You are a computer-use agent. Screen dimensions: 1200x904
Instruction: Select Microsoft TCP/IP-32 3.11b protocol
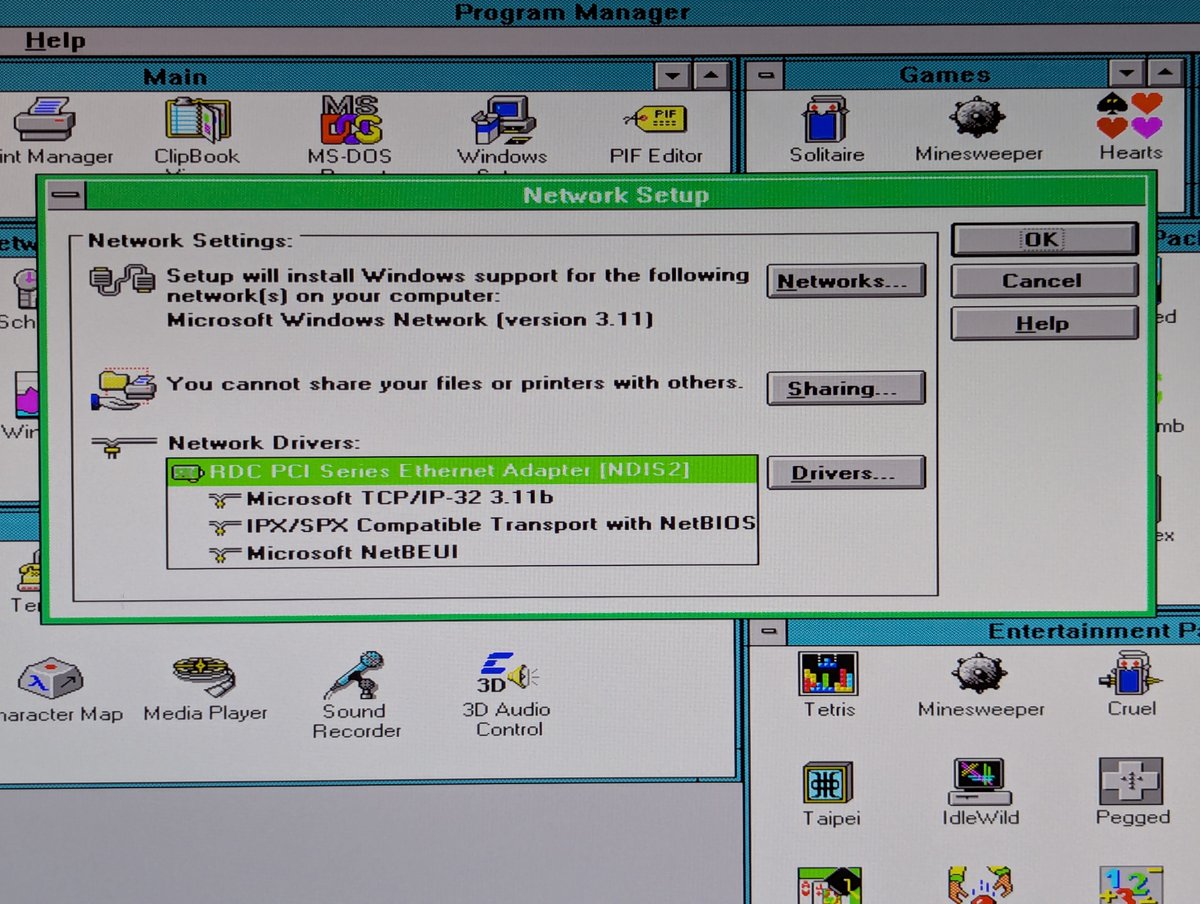click(x=463, y=498)
